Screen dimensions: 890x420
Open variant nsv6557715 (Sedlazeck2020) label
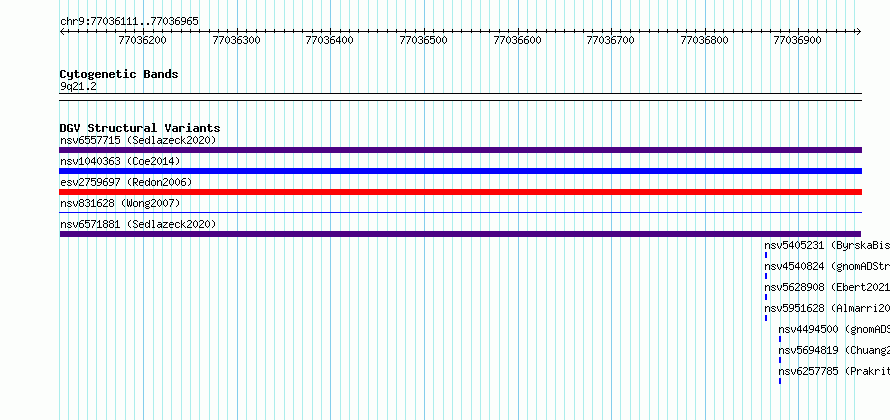[138, 140]
